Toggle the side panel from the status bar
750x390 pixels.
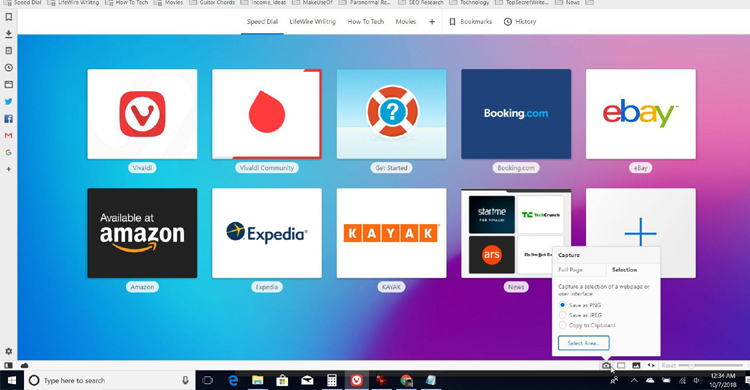8,366
